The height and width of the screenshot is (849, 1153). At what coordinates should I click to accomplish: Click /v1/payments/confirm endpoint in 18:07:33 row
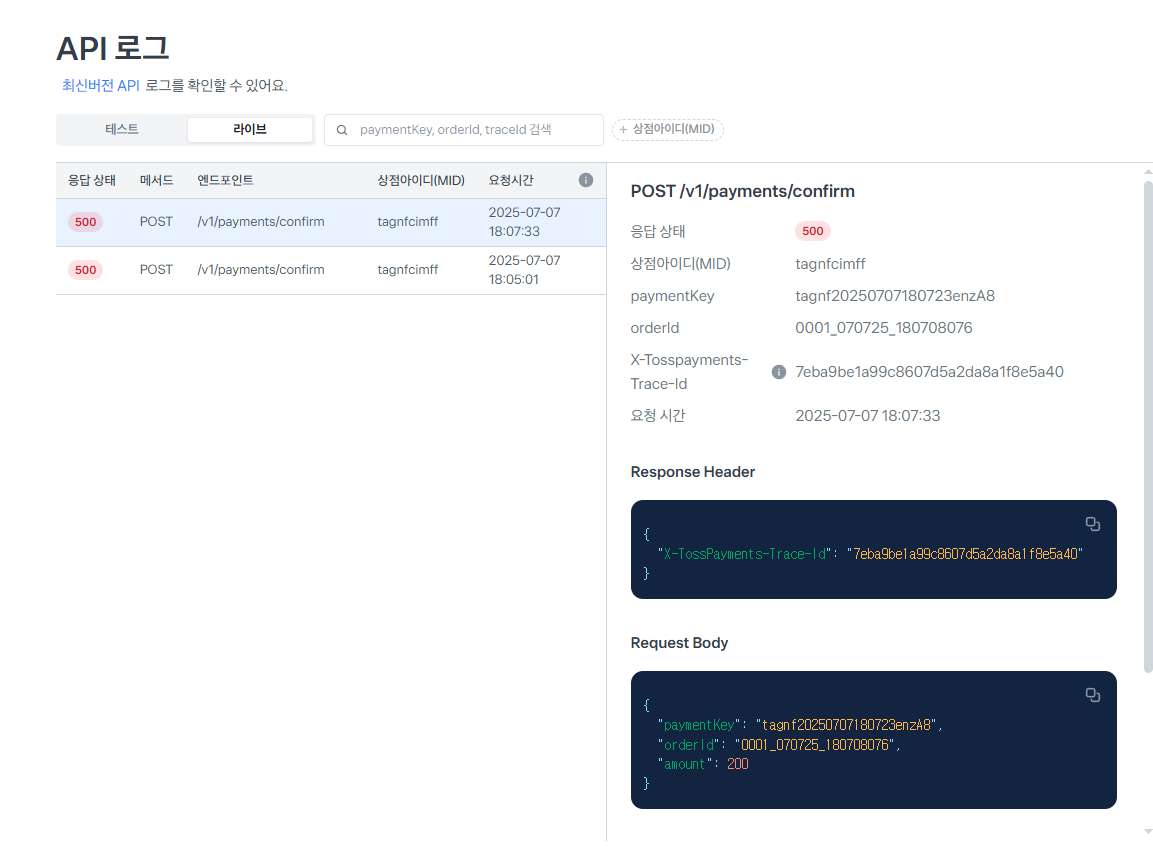tap(261, 222)
